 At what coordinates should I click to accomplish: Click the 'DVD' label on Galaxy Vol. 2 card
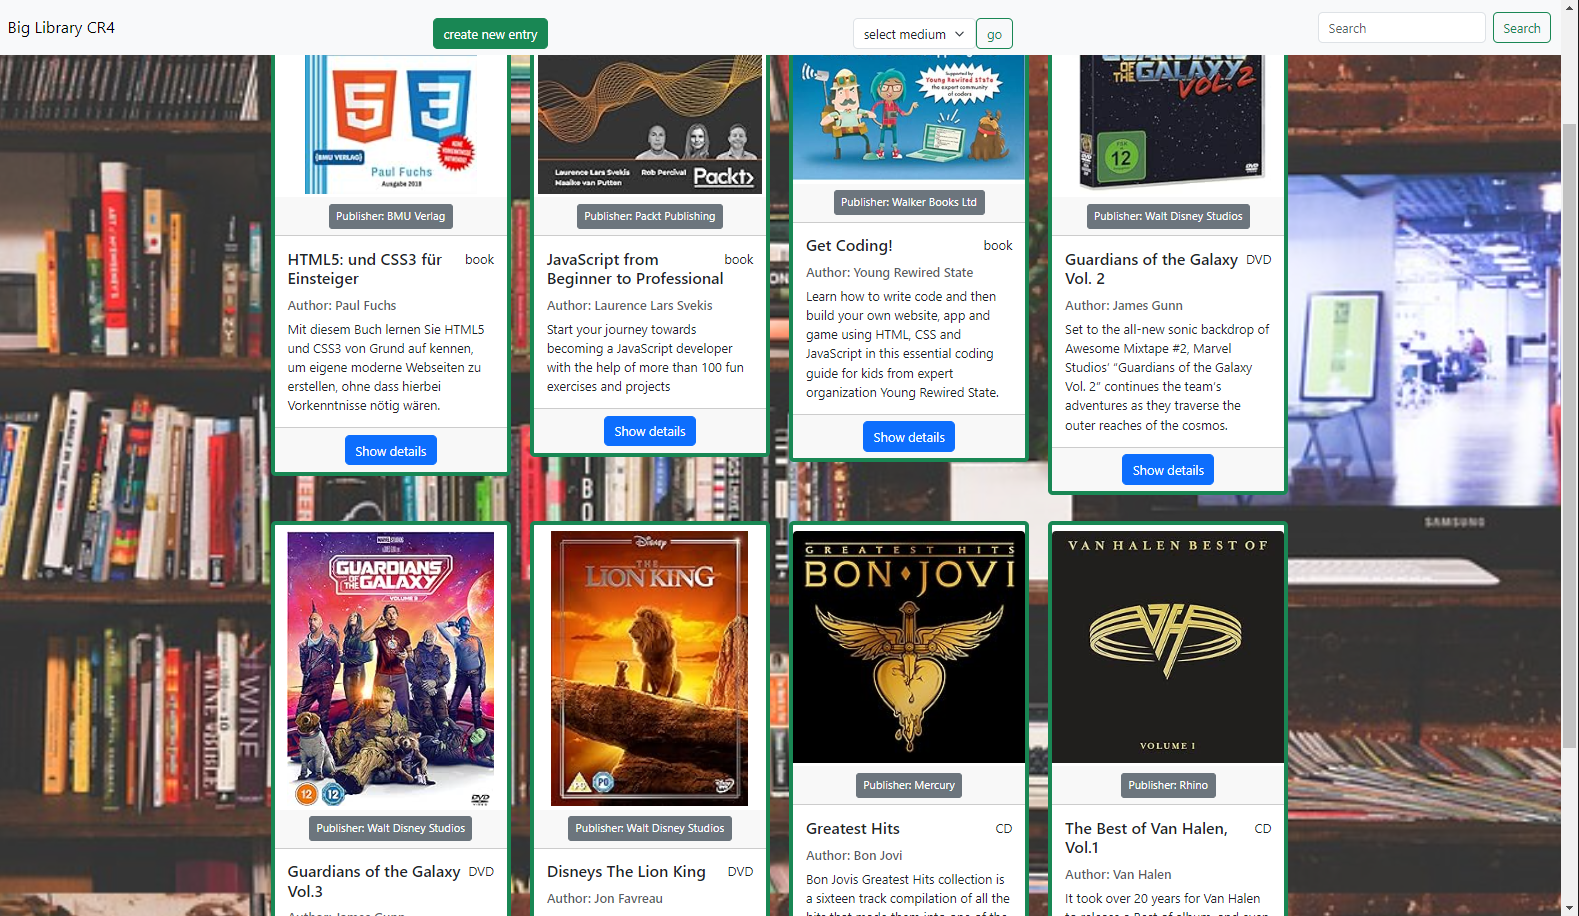pos(1259,260)
